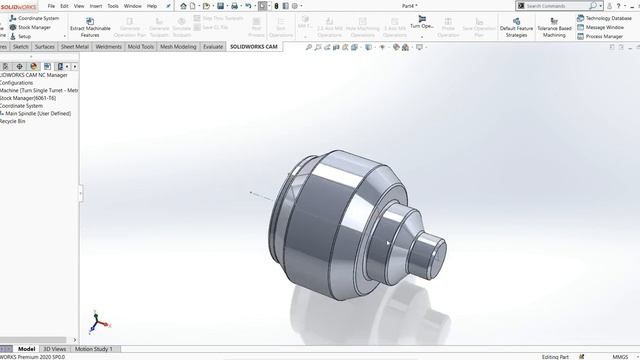Screen dimensions: 640x360
Task: Open the Tools menu
Action: click(113, 6)
